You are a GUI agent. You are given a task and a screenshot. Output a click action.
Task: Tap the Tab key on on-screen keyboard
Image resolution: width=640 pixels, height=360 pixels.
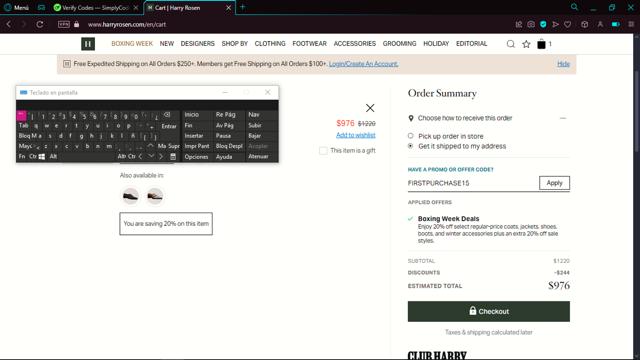click(x=23, y=126)
